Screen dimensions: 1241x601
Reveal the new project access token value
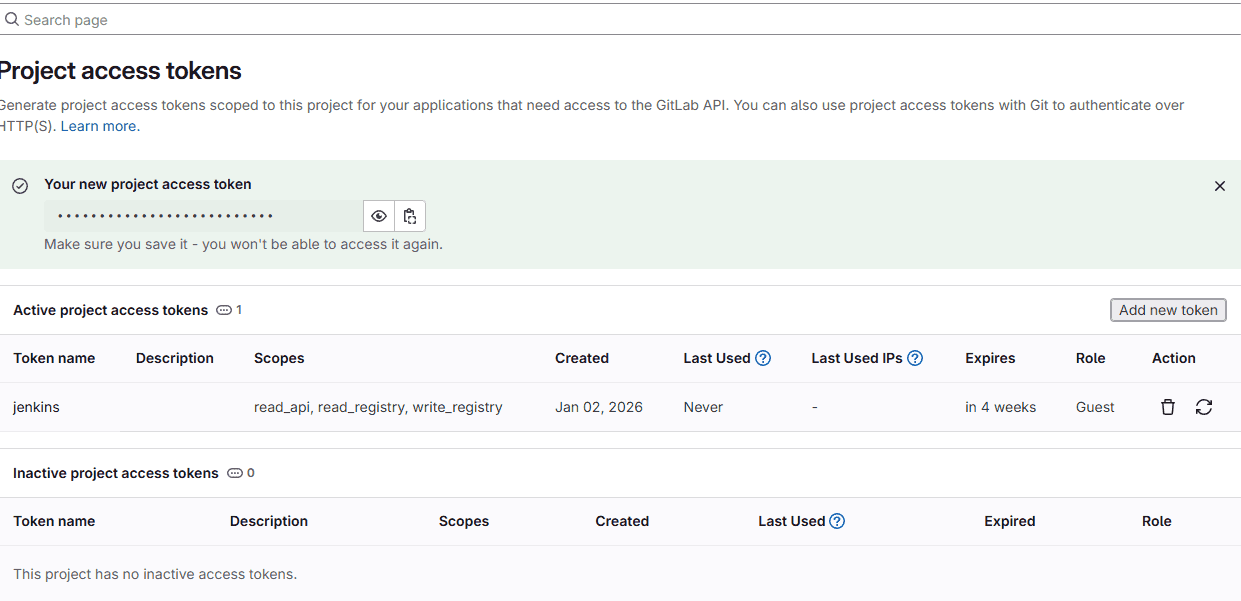point(379,216)
